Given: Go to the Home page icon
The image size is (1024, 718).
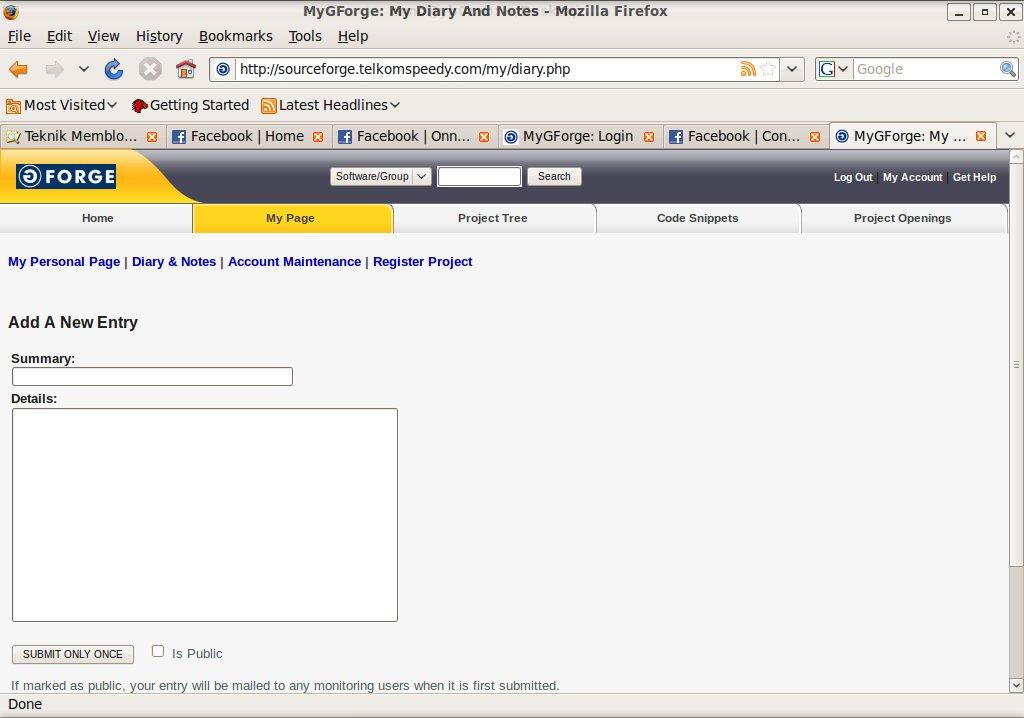Looking at the screenshot, I should (186, 69).
